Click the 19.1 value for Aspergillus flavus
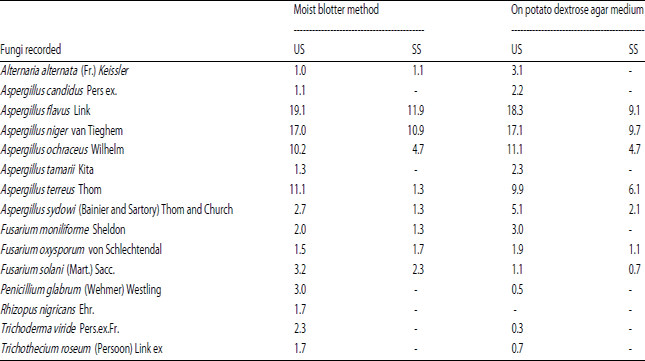 [x=298, y=111]
